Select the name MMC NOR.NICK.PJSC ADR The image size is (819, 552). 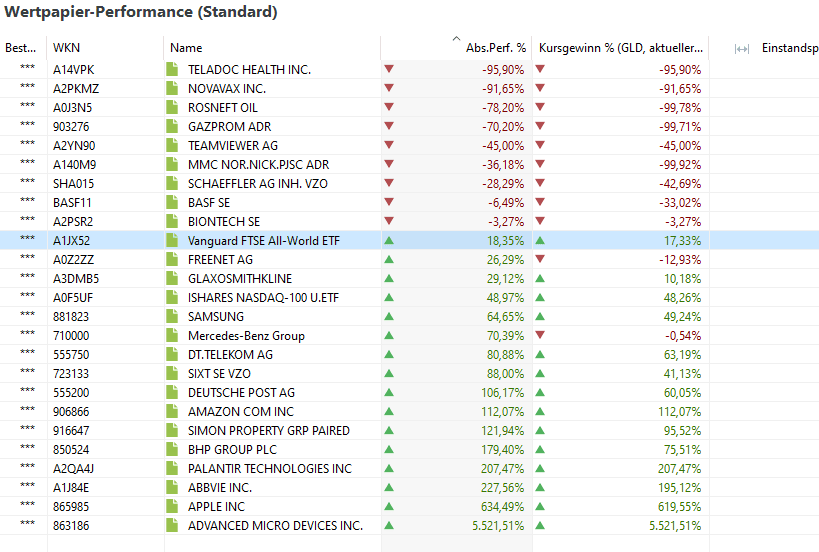point(259,165)
